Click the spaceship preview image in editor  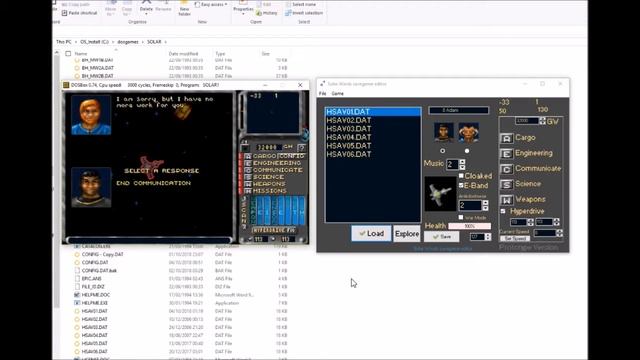coord(440,194)
